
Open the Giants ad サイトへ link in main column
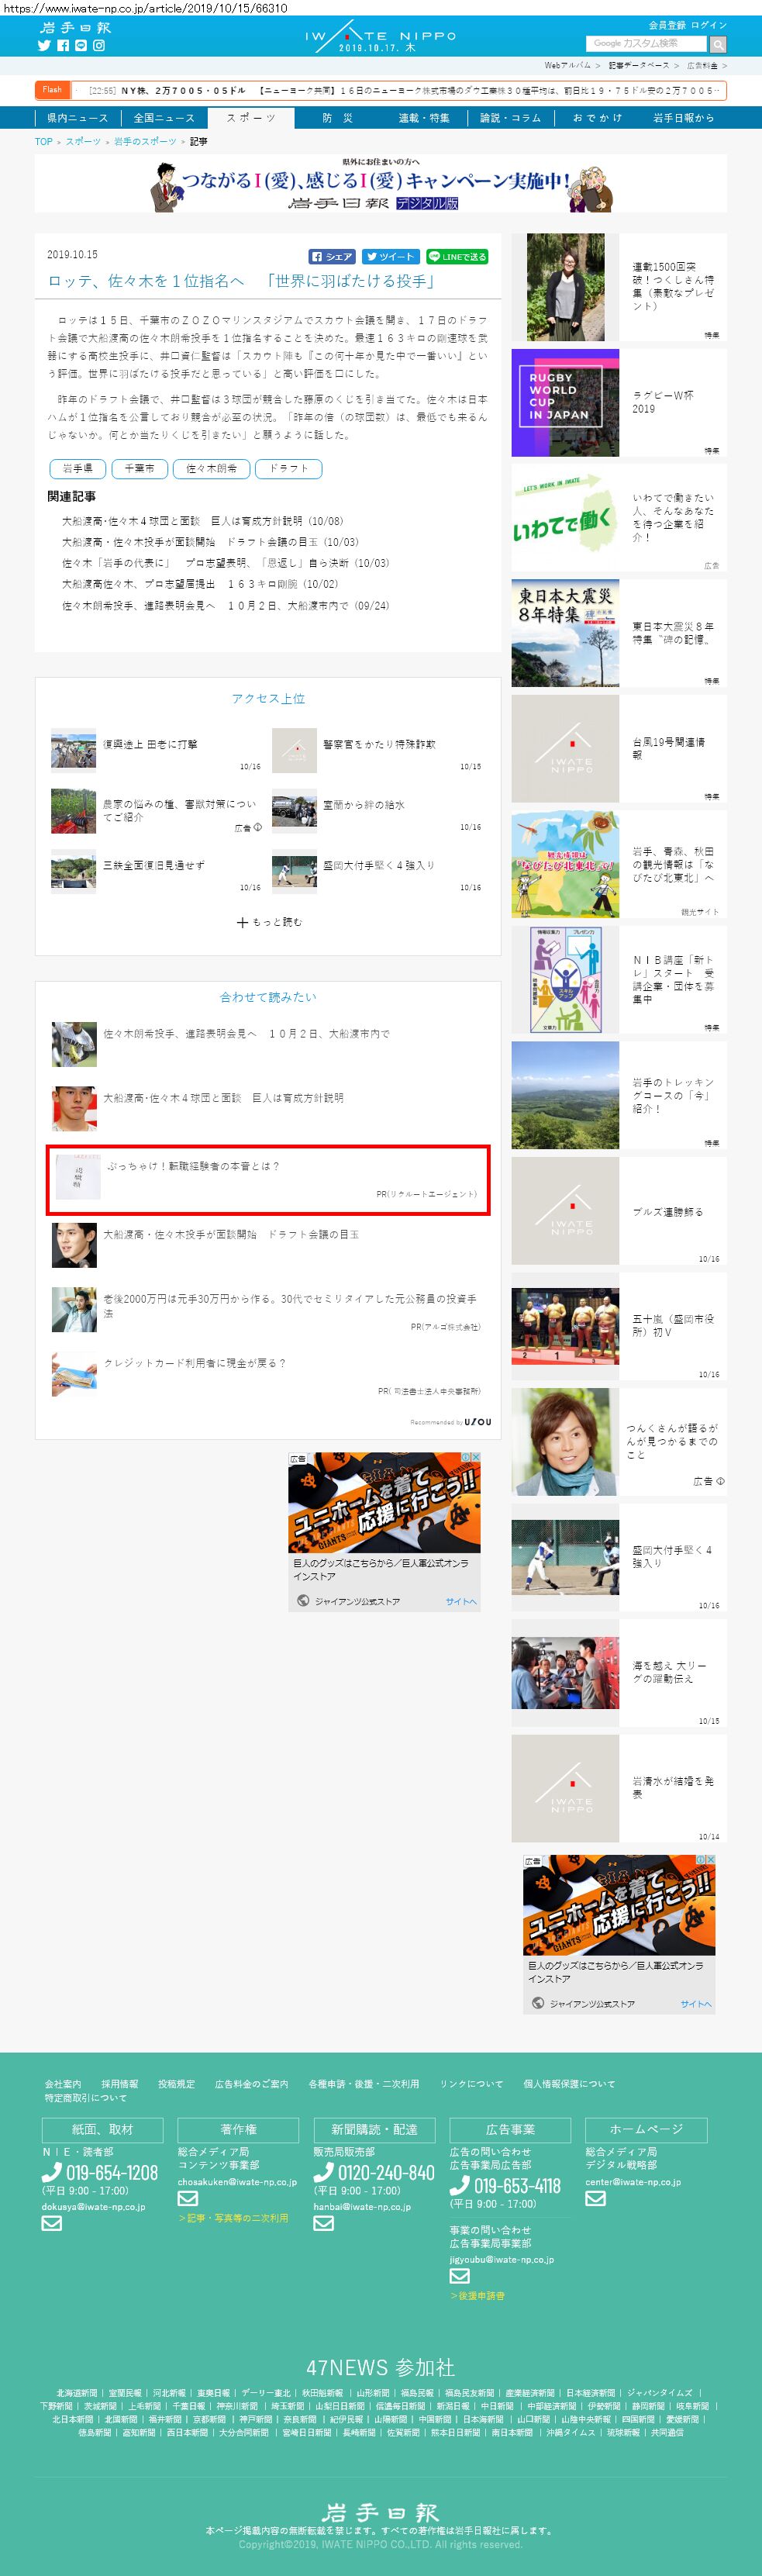point(461,1601)
